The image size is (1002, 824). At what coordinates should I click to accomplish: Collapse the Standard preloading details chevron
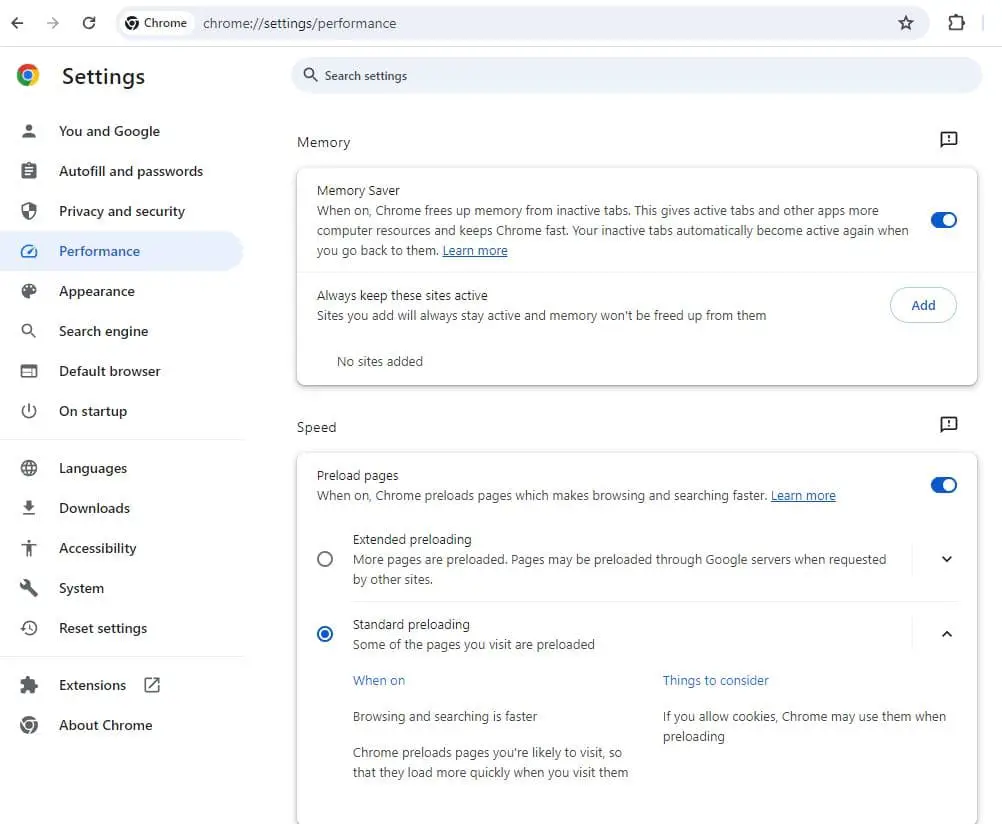pyautogui.click(x=946, y=634)
